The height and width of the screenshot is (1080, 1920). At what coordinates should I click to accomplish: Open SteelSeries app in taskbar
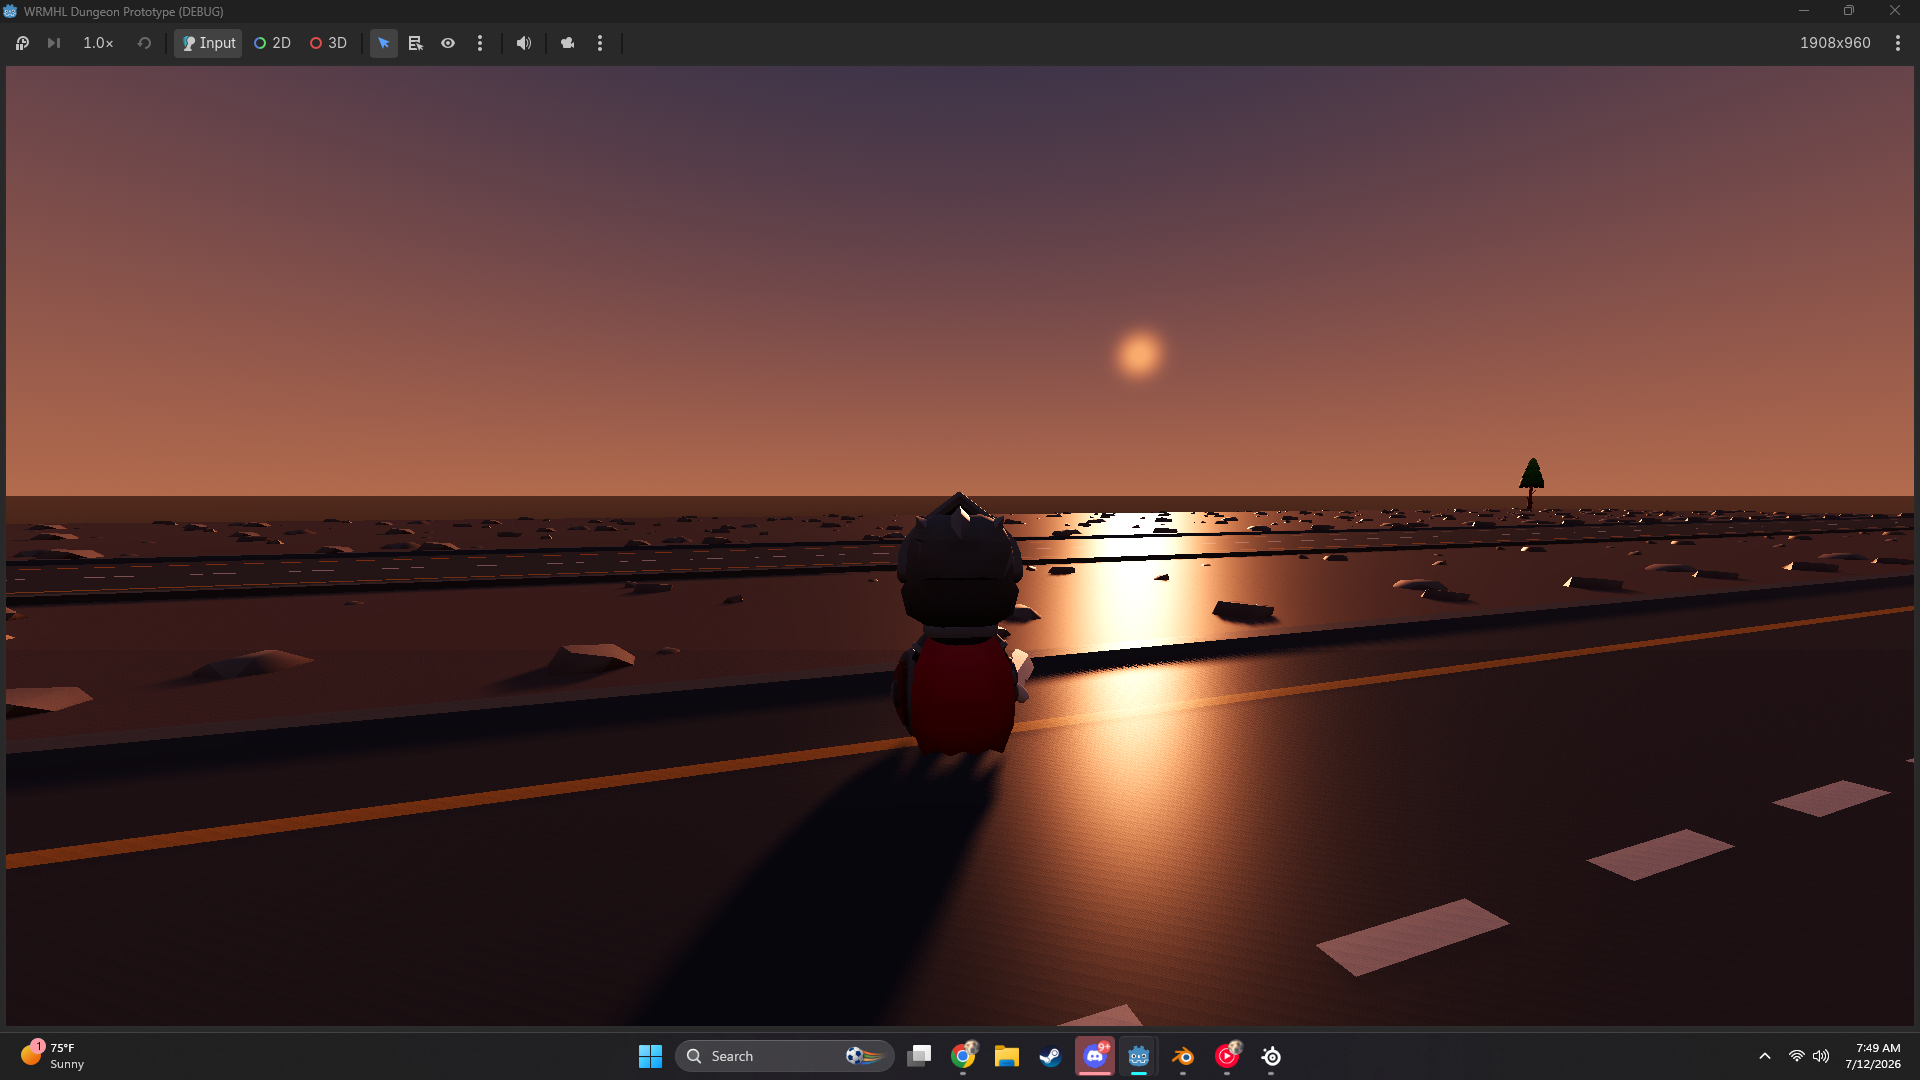click(1271, 1056)
